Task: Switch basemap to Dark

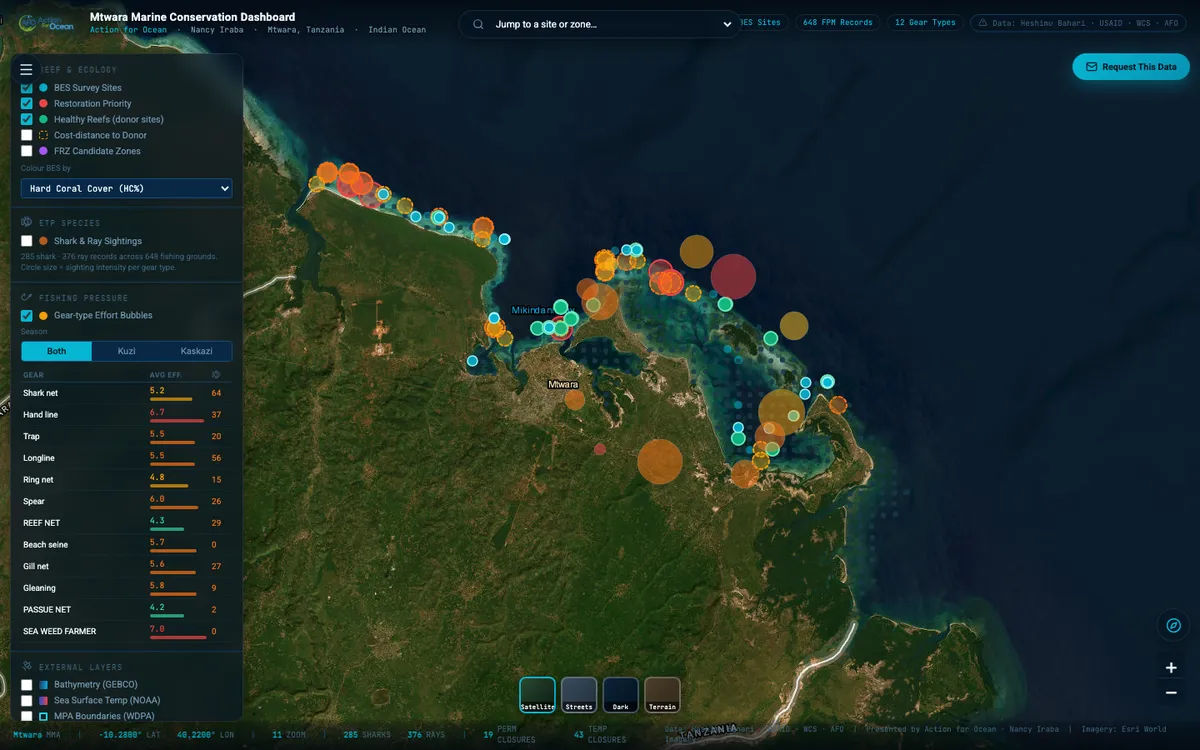Action: [x=621, y=694]
